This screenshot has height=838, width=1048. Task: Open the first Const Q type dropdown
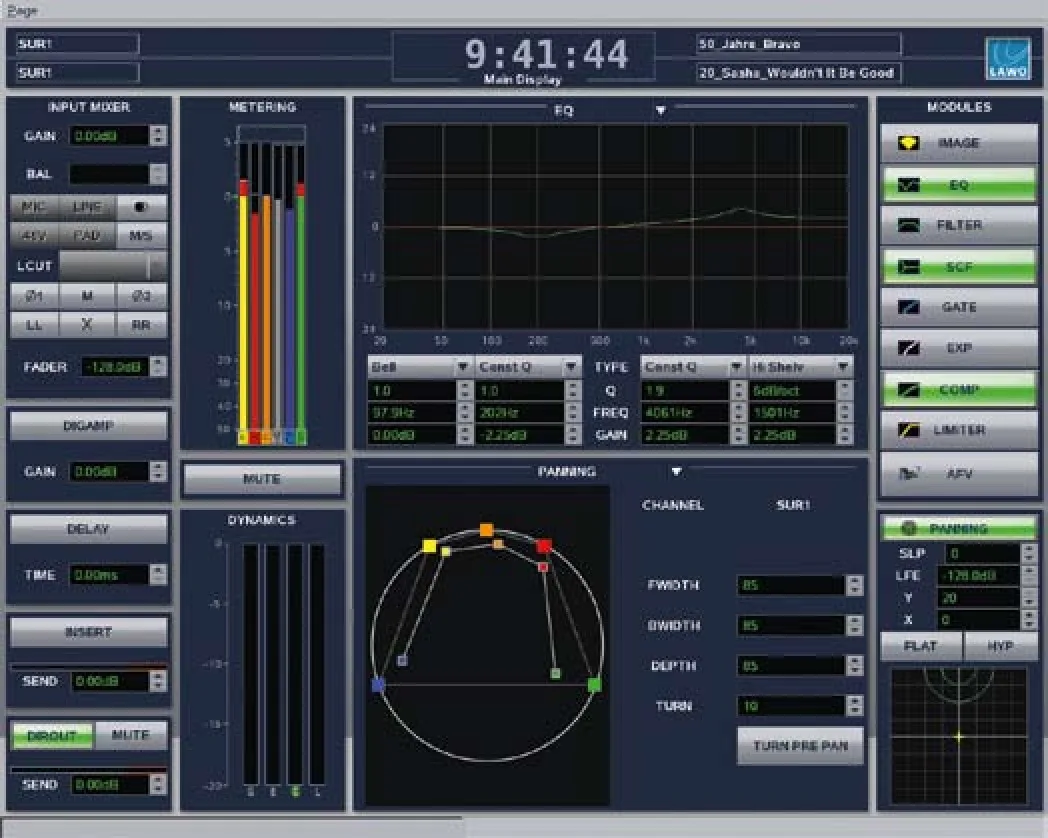click(571, 366)
